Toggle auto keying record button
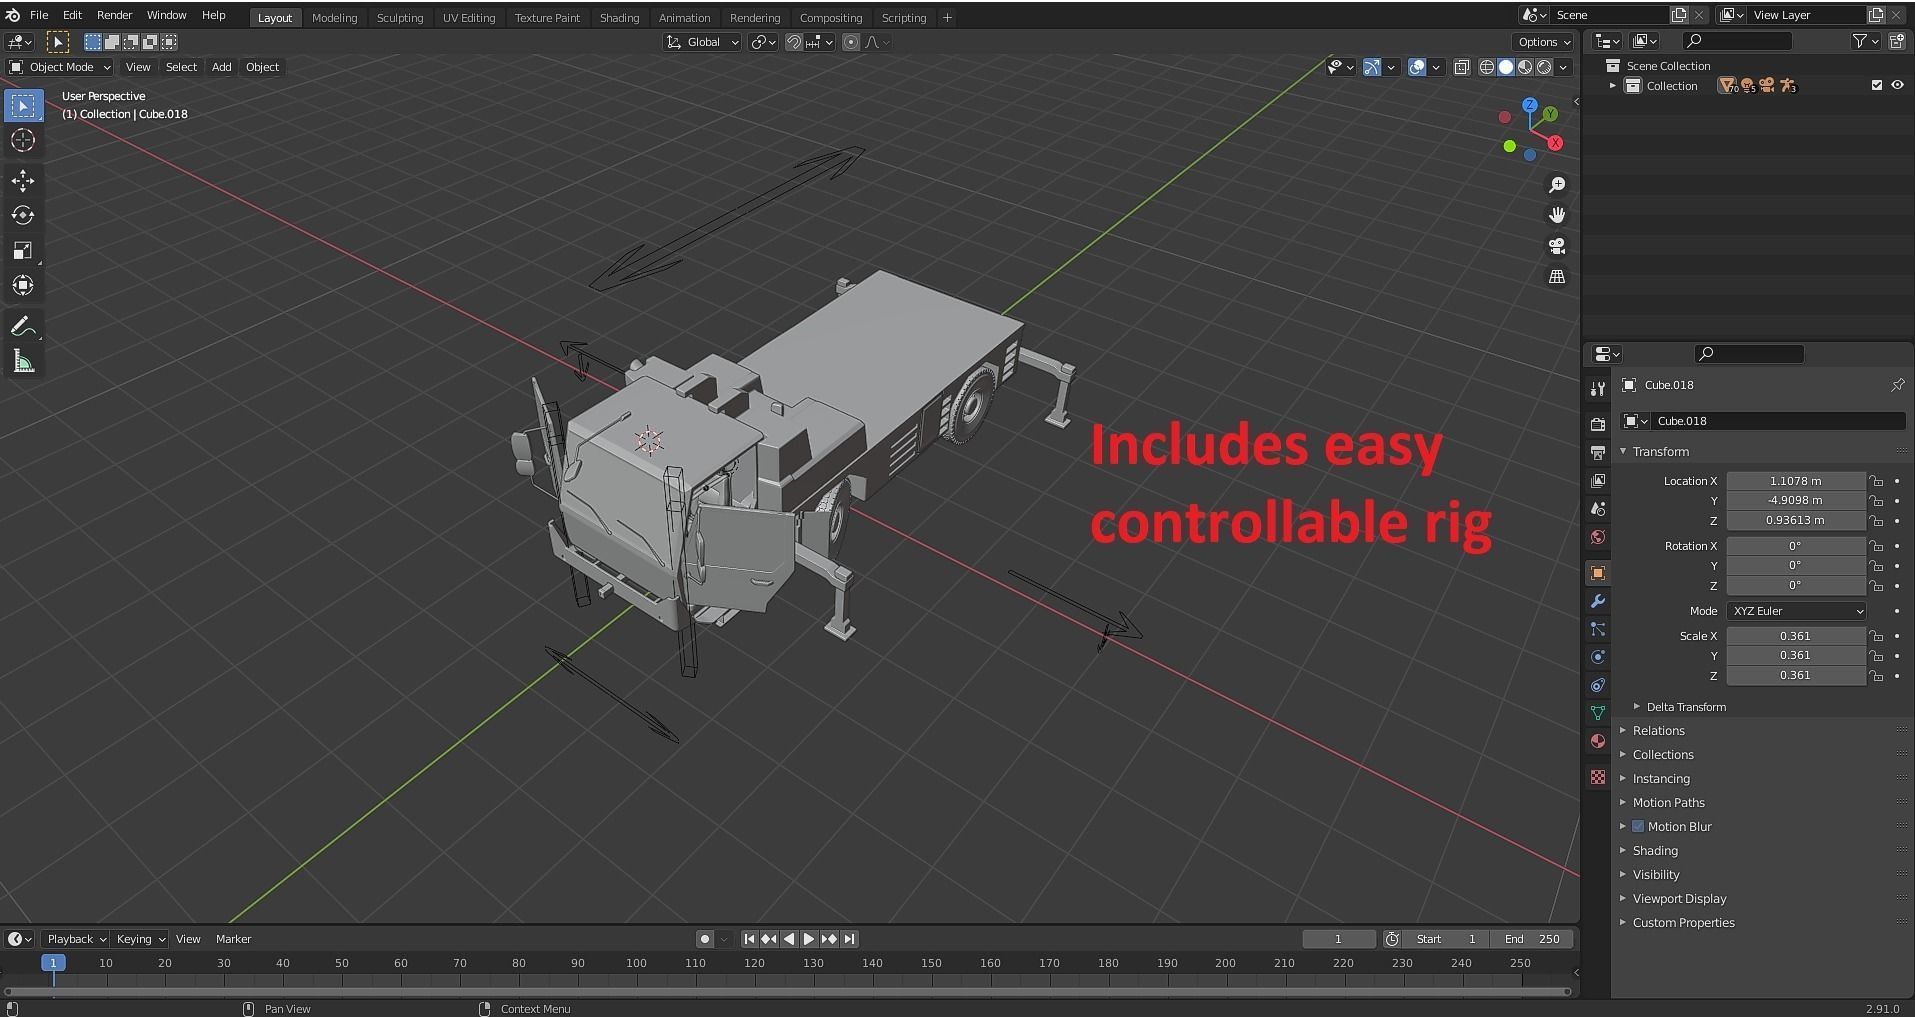Image resolution: width=1915 pixels, height=1017 pixels. 705,939
